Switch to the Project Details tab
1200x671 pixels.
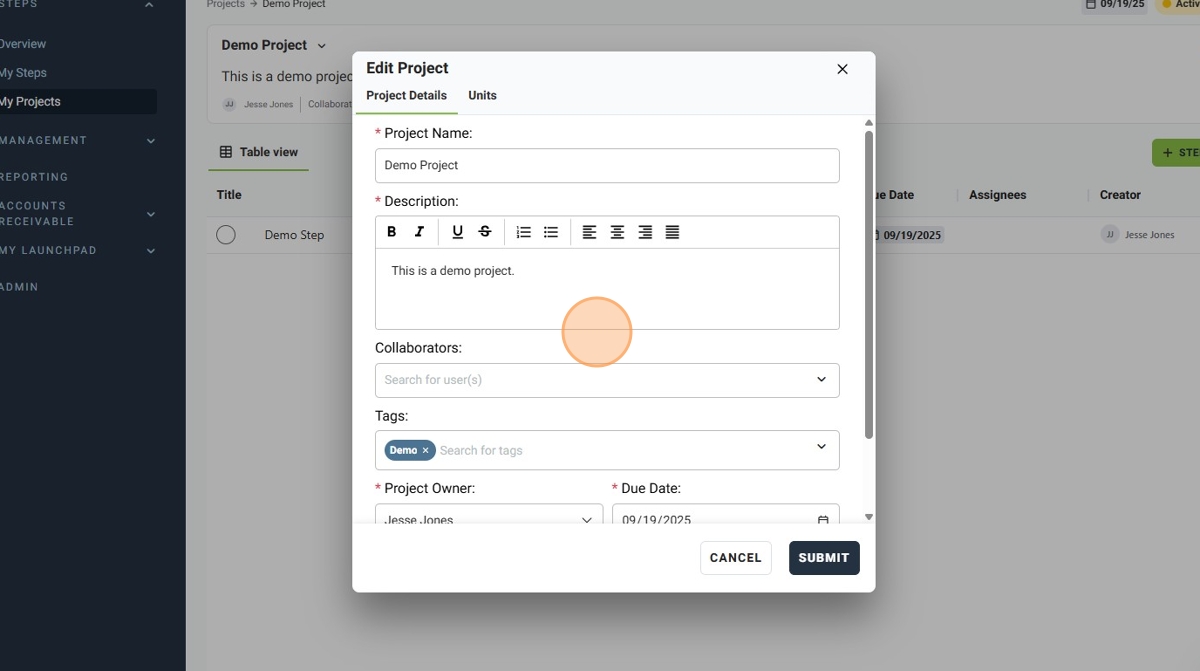click(406, 96)
